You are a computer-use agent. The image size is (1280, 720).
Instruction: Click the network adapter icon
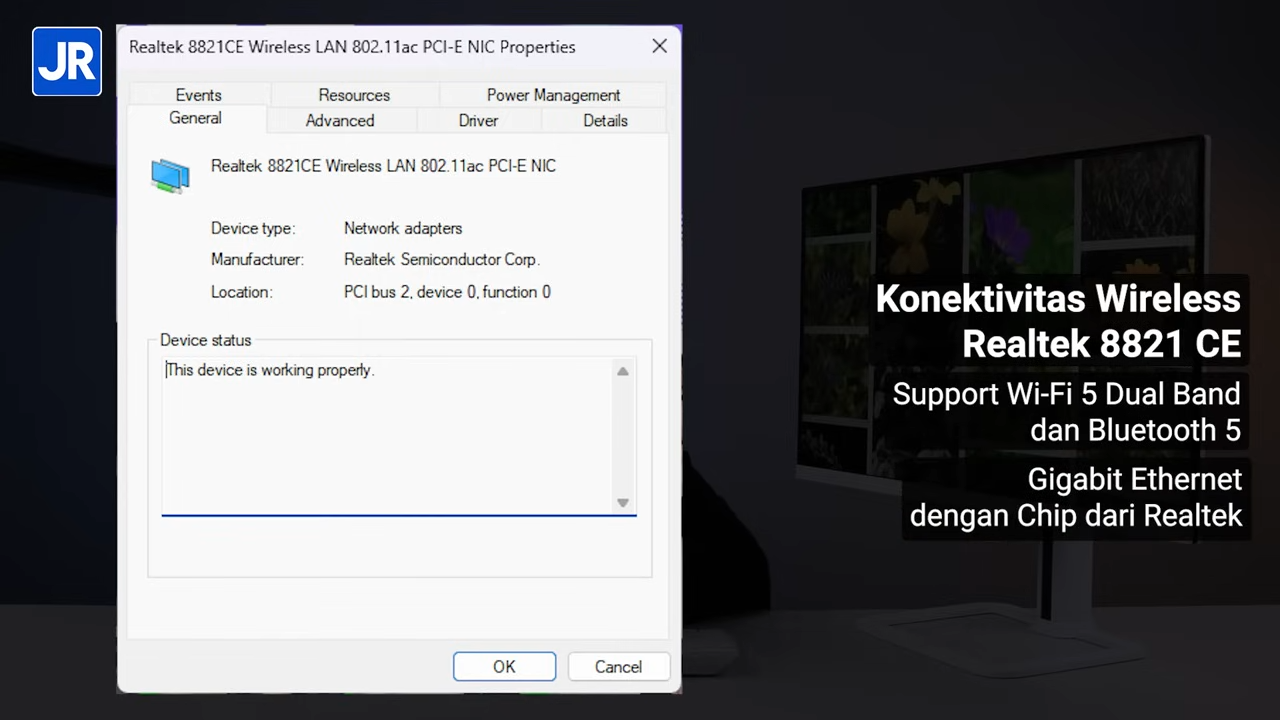pyautogui.click(x=170, y=175)
